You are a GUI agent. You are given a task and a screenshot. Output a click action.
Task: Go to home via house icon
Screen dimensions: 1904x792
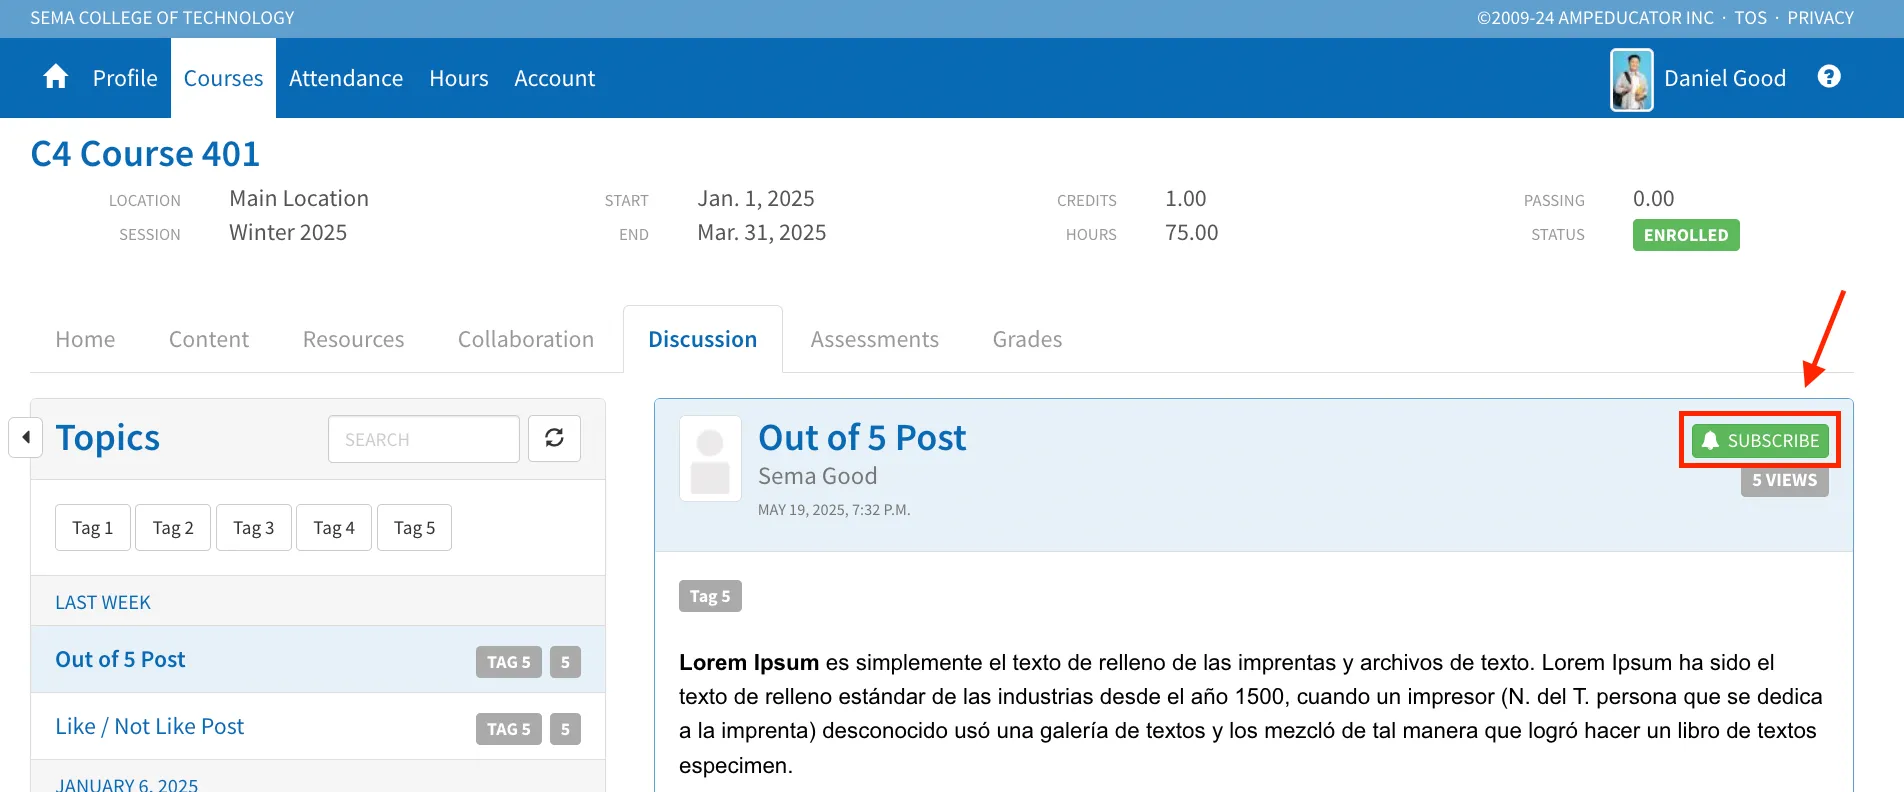[56, 77]
